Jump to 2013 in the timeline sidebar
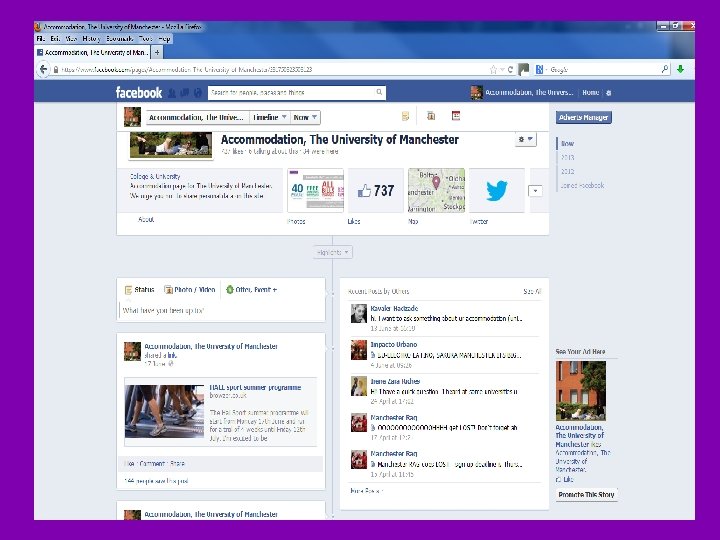Screen dimensions: 720x540 (568, 158)
